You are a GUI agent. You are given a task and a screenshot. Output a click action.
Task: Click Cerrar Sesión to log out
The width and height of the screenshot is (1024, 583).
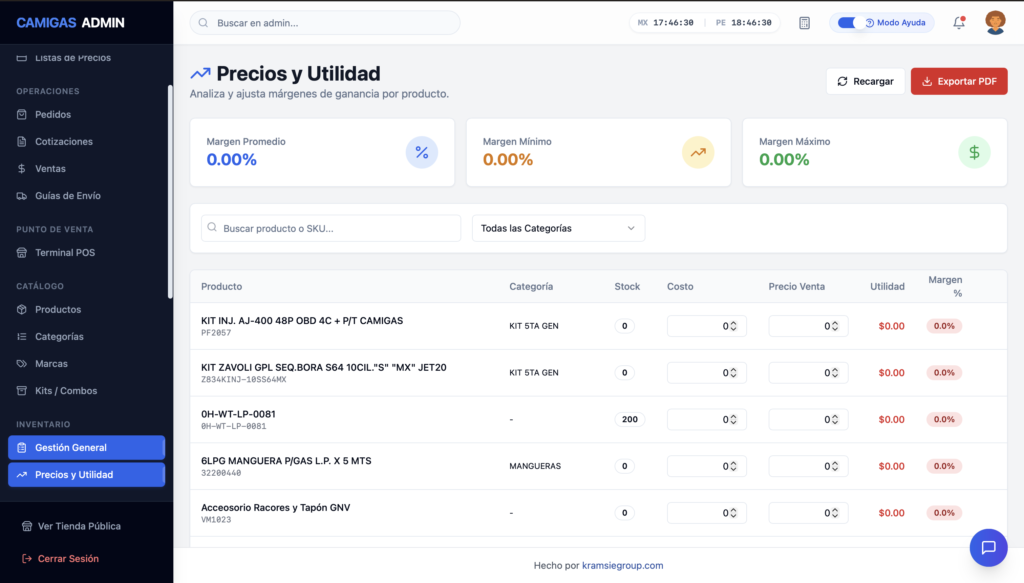tap(68, 559)
